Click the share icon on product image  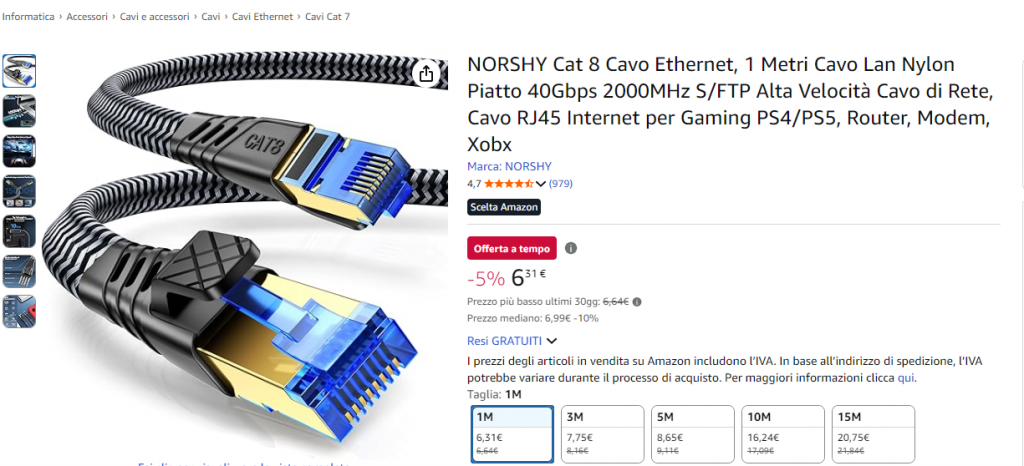pyautogui.click(x=426, y=73)
